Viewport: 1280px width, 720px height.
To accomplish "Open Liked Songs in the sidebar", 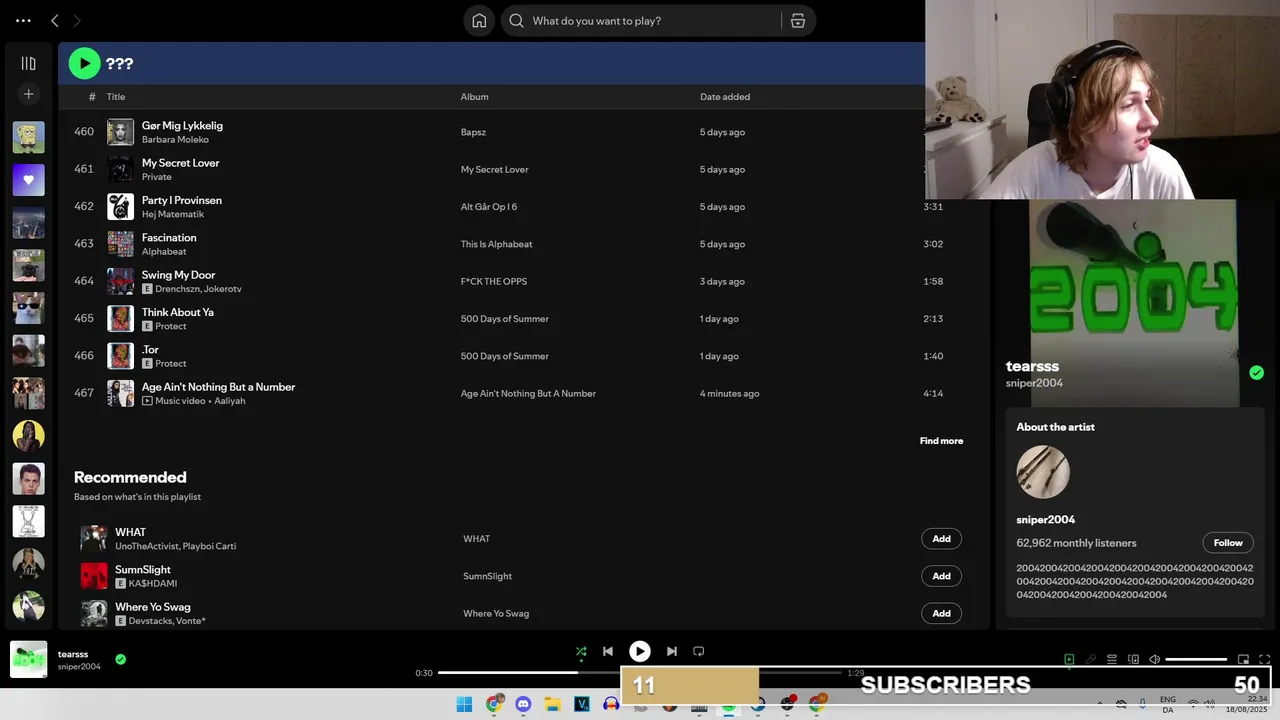I will pyautogui.click(x=28, y=180).
